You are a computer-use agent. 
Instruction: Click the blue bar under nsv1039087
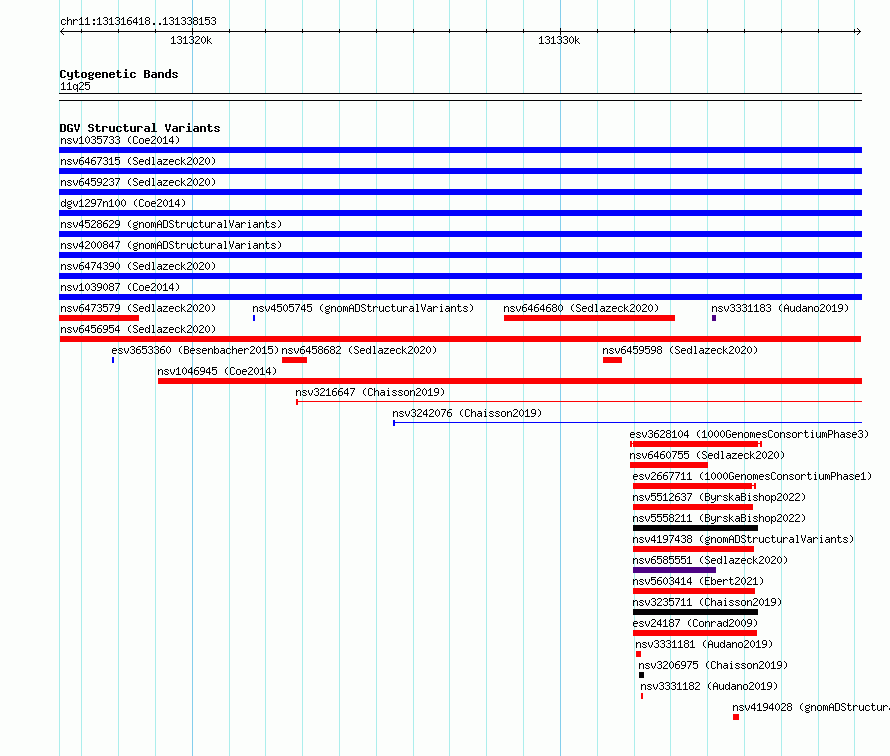[x=460, y=297]
